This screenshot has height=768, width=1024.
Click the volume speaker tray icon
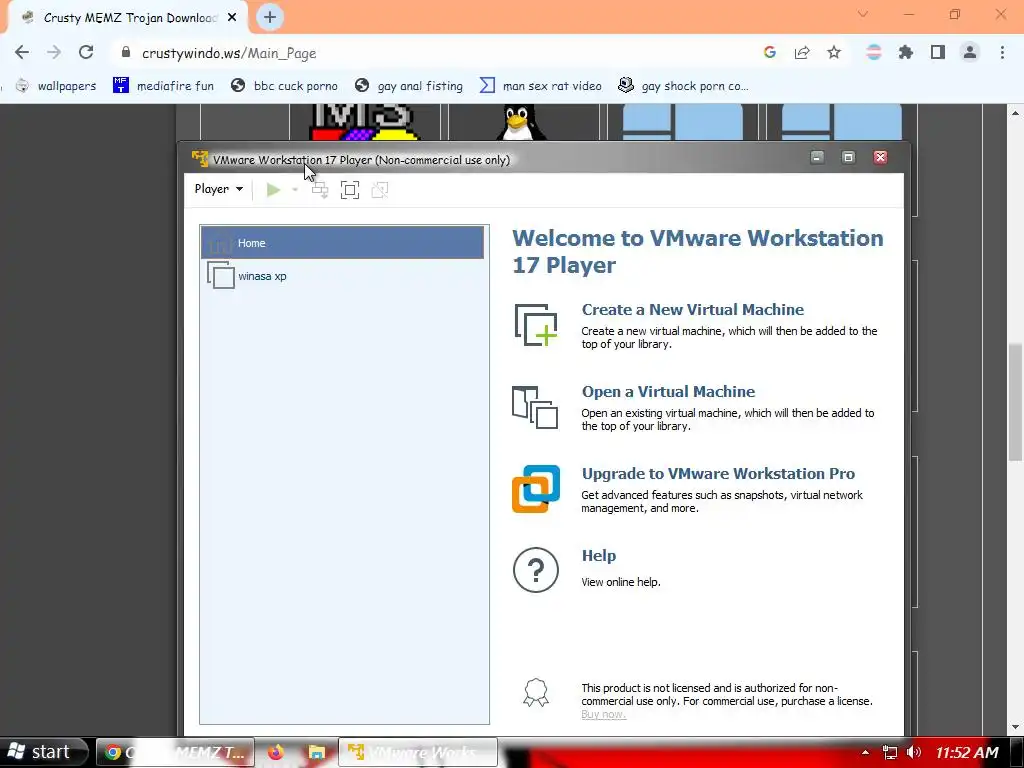point(914,752)
